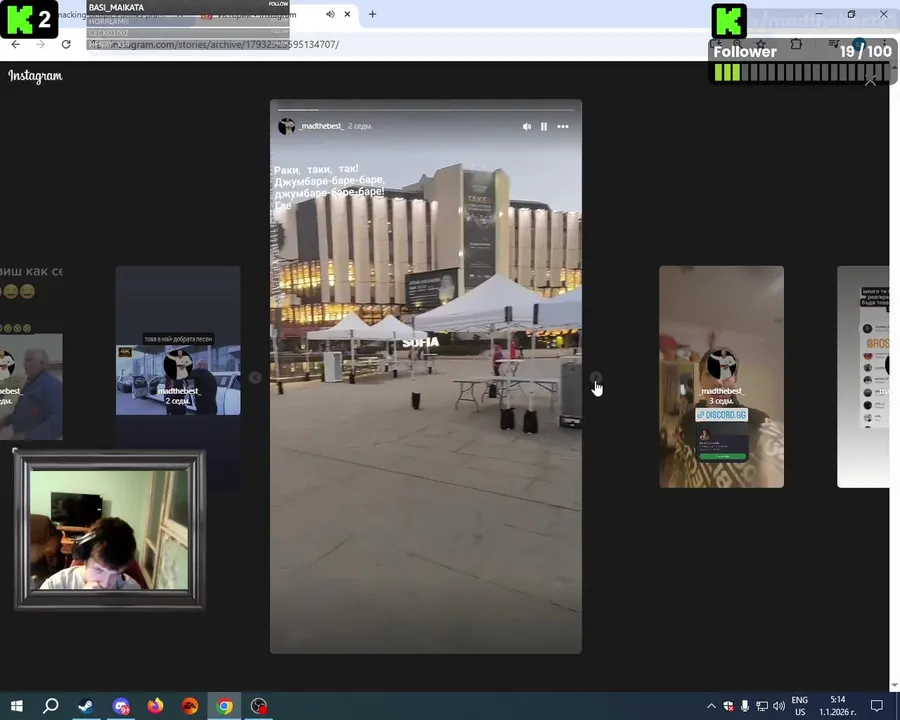Click the browser forward arrow
The height and width of the screenshot is (720, 900).
tap(40, 44)
